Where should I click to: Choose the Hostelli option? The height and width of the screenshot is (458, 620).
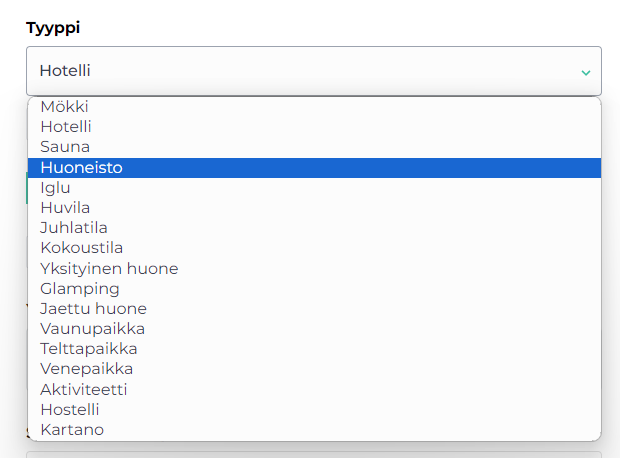(x=70, y=409)
